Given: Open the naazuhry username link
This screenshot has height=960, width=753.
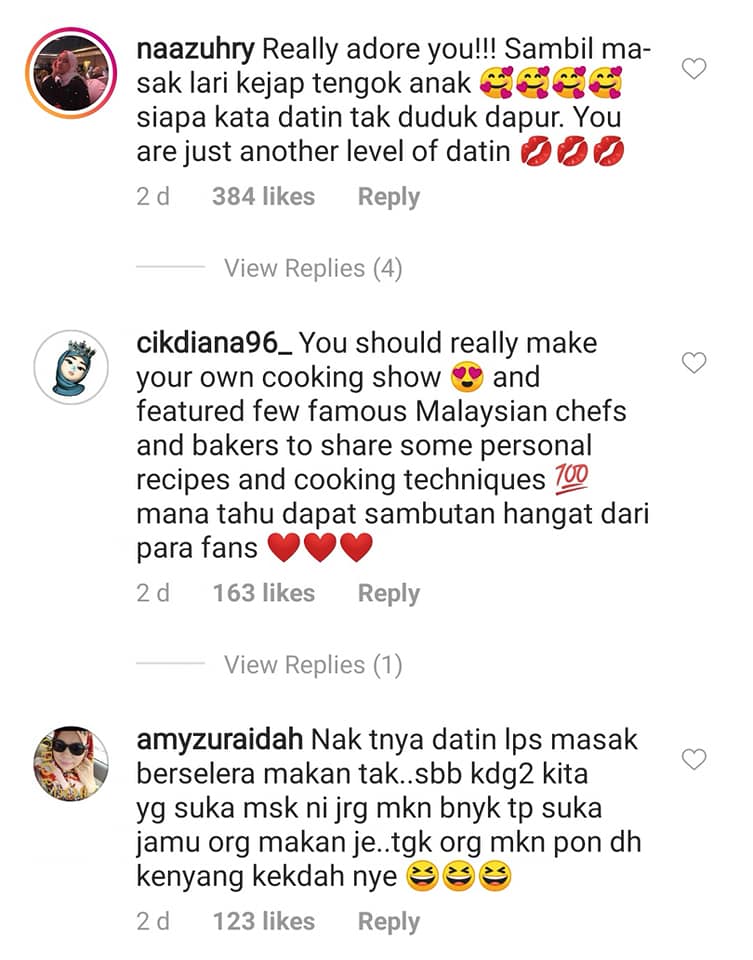Looking at the screenshot, I should click(195, 50).
